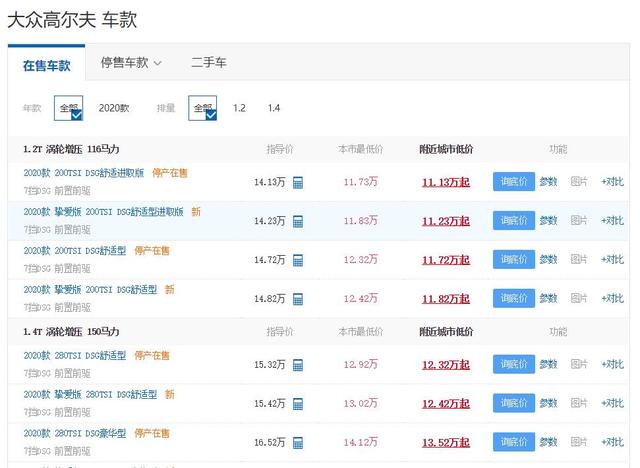Open loan calculator for 14.13万 price

pos(298,182)
